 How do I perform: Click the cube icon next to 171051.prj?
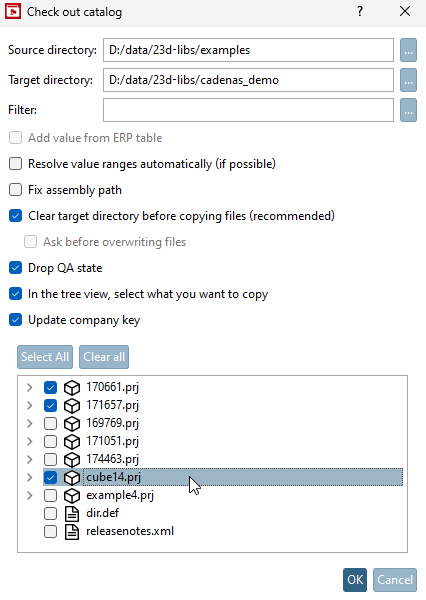tap(72, 442)
